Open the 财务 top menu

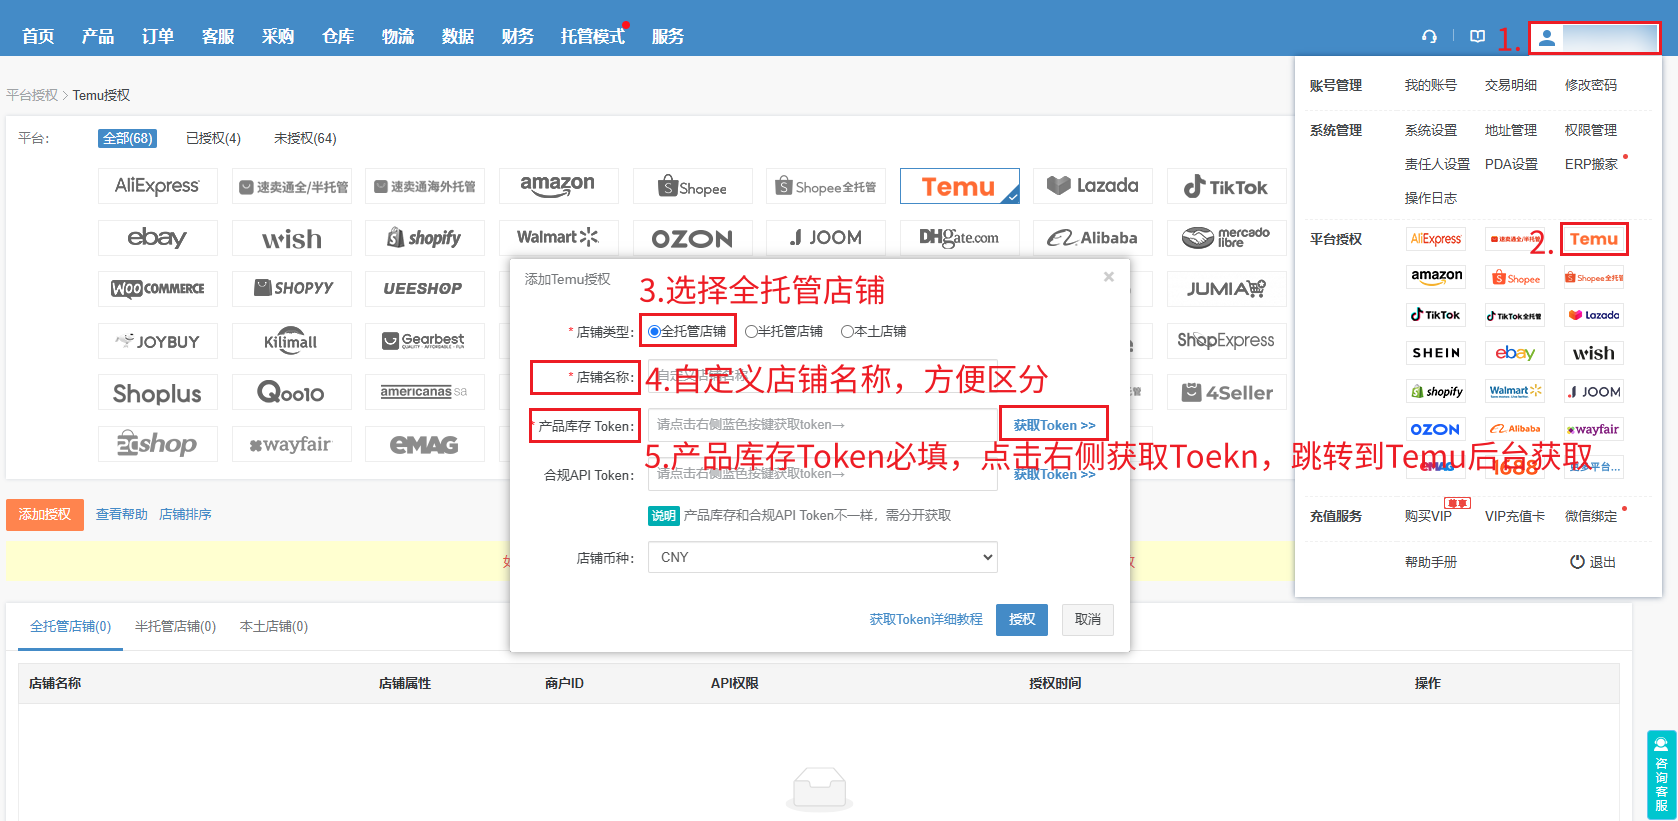click(x=518, y=37)
